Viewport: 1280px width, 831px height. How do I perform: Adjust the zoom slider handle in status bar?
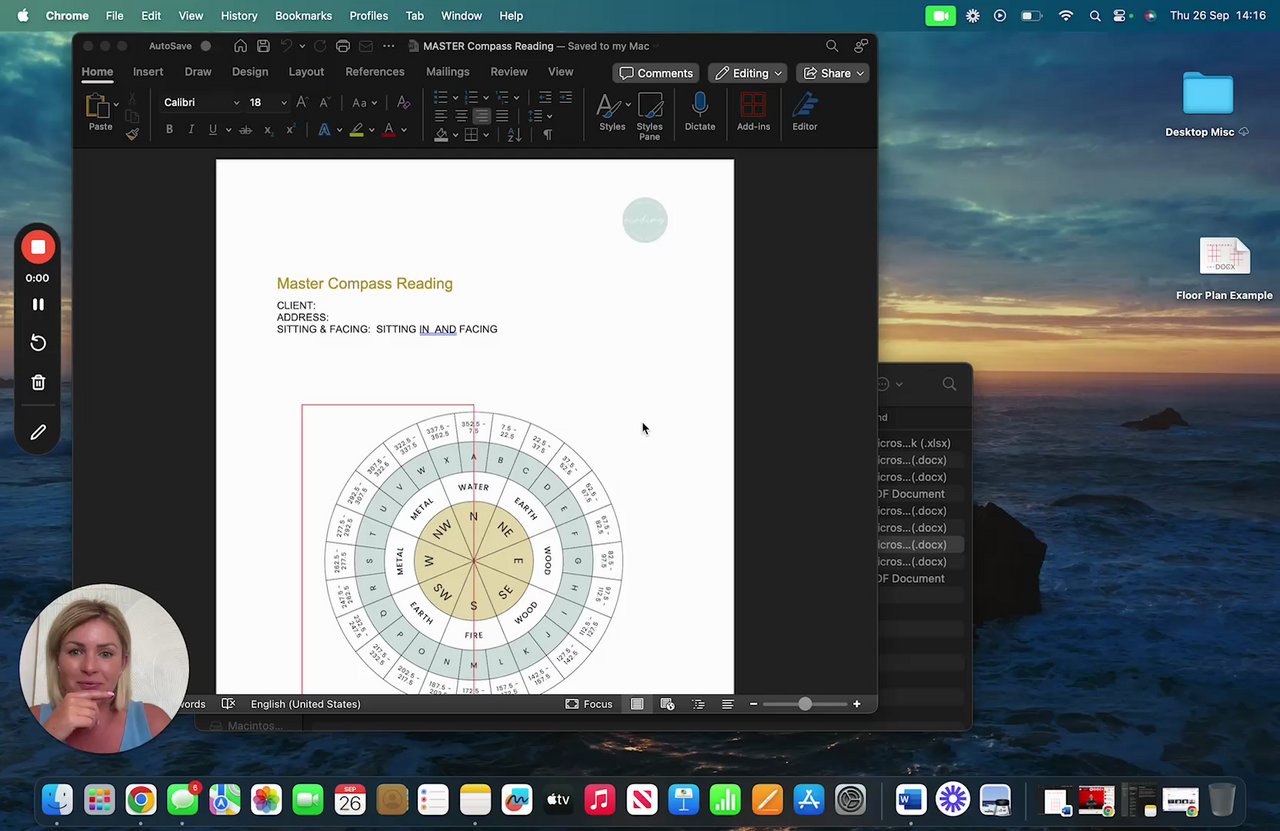tap(805, 704)
